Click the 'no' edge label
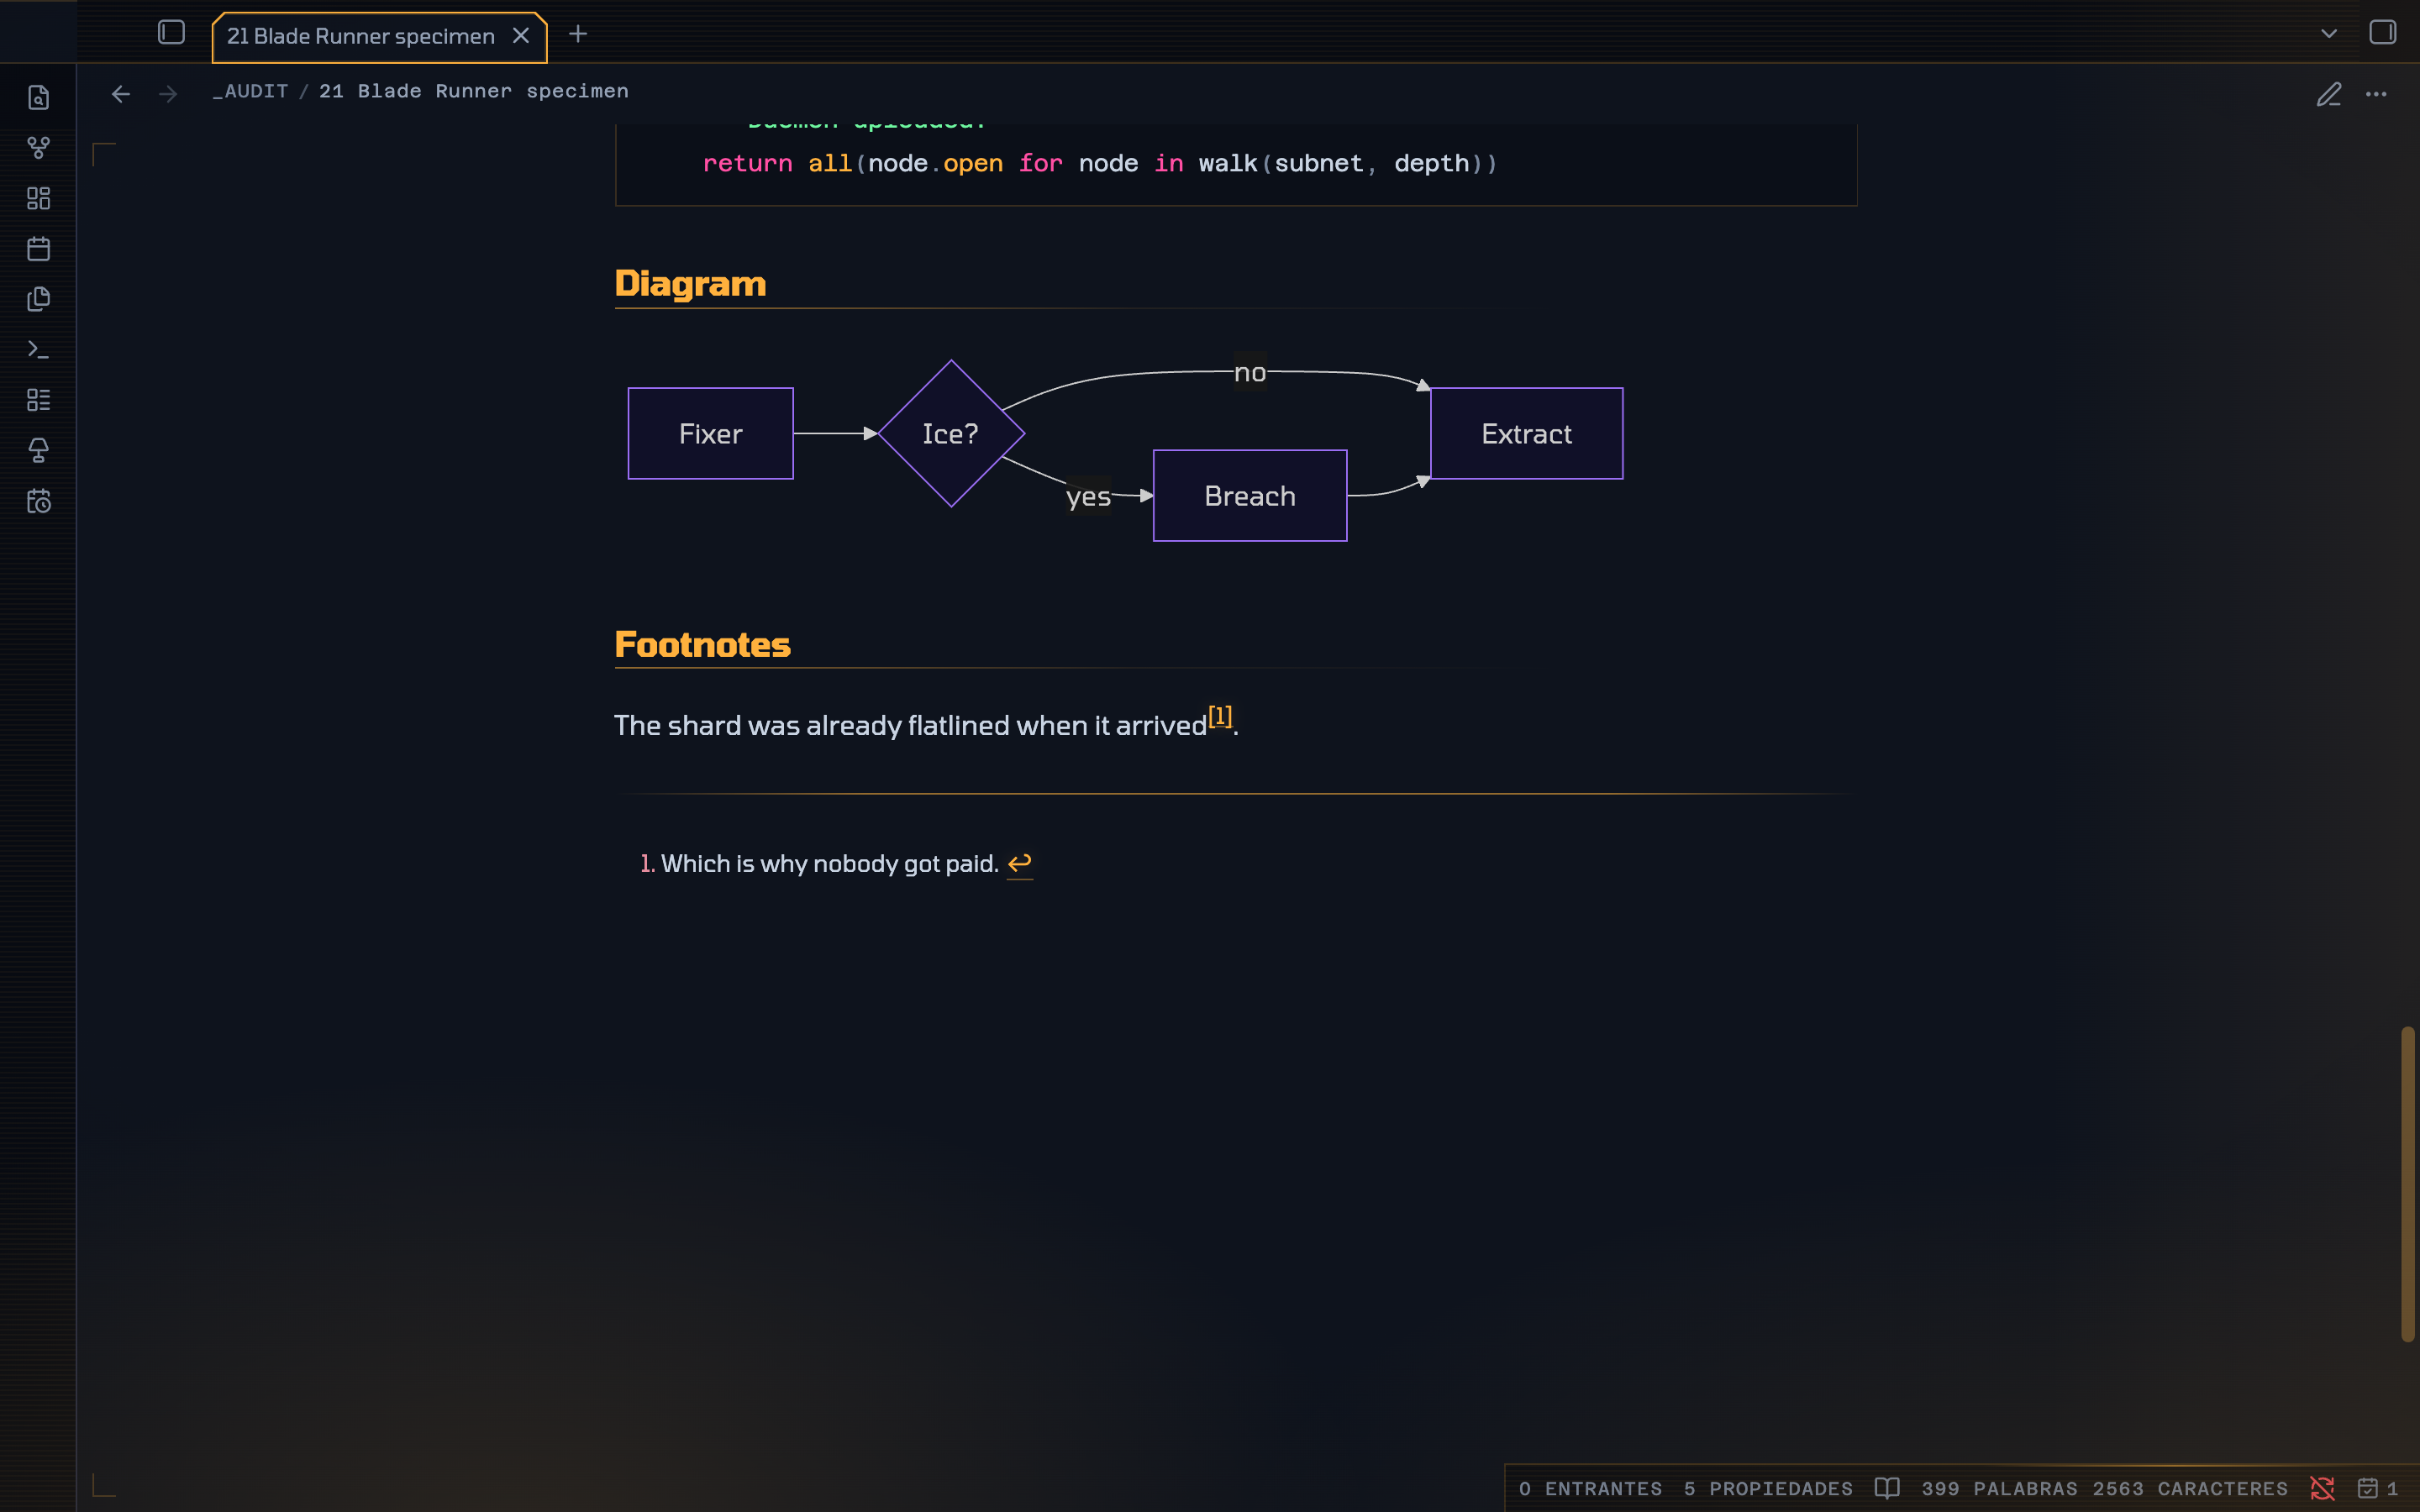 tap(1250, 373)
